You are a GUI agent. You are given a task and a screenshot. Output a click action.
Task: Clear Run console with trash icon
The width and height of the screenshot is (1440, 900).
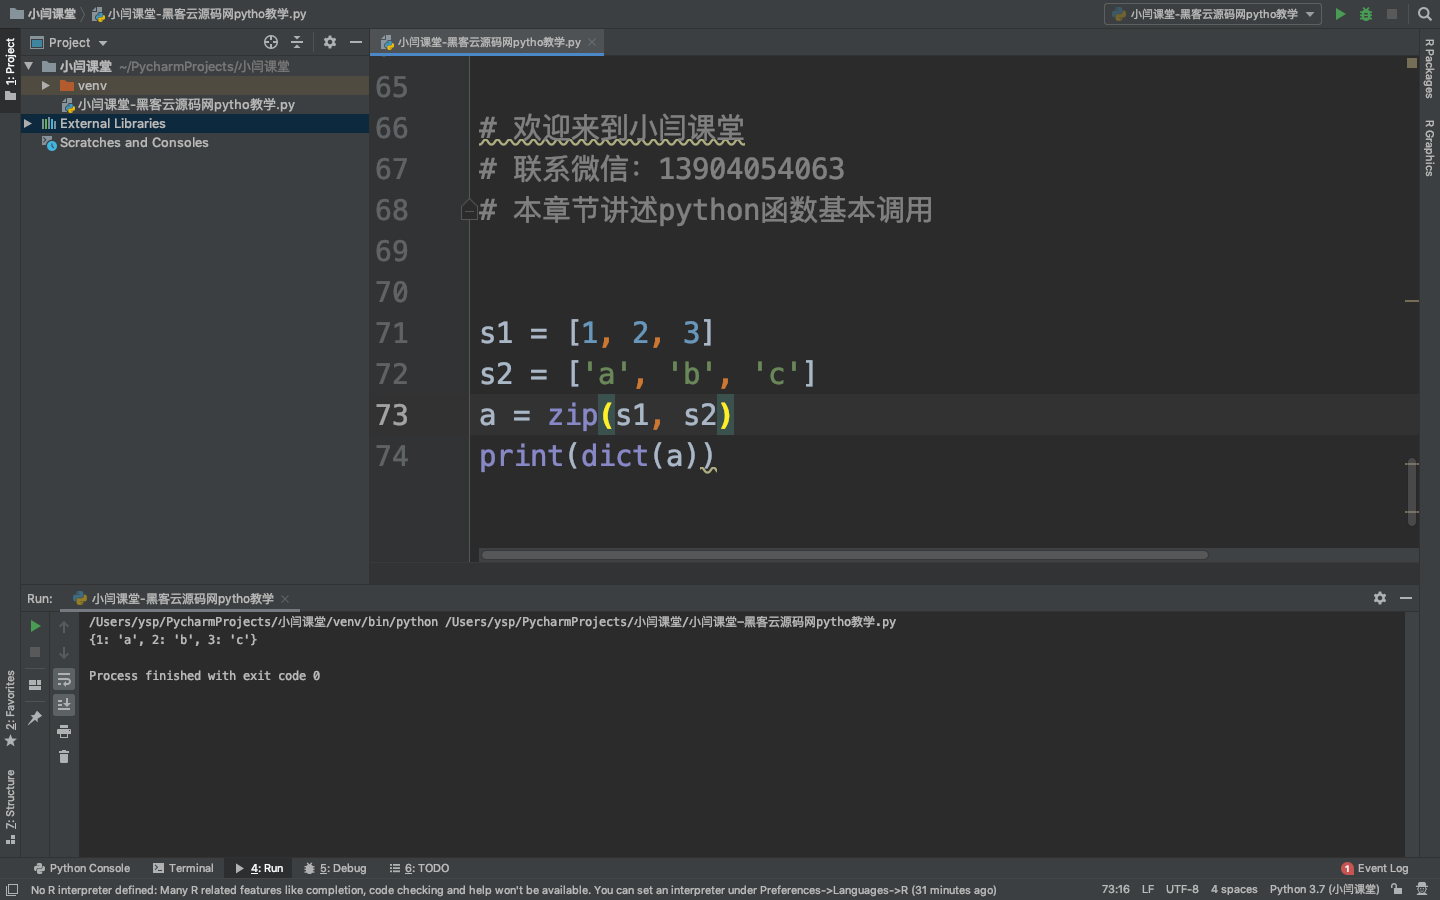coord(64,757)
